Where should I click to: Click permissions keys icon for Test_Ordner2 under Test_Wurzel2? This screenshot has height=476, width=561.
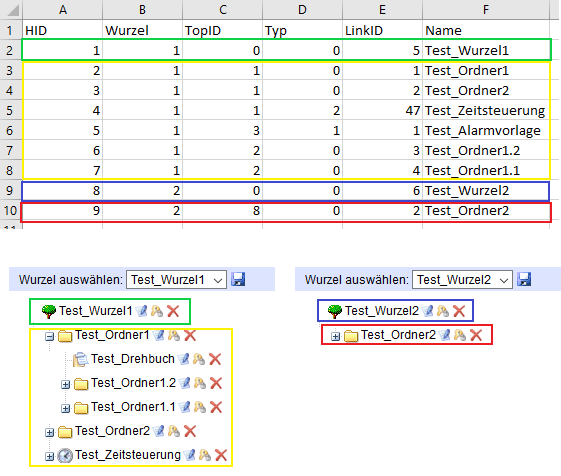coord(460,335)
